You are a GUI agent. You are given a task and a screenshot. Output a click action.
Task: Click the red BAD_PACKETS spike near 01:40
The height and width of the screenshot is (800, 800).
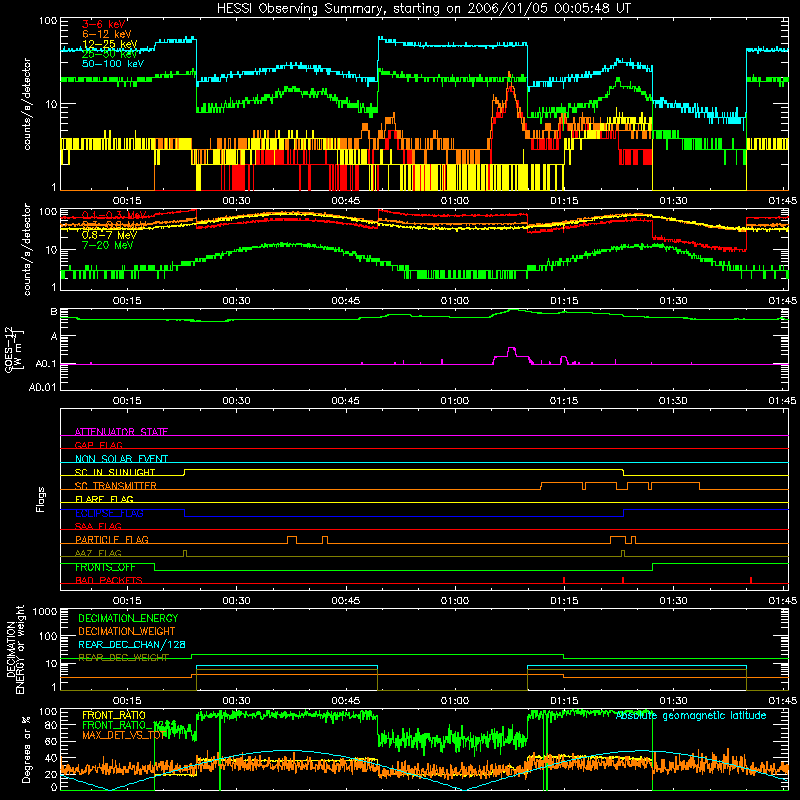pyautogui.click(x=751, y=580)
